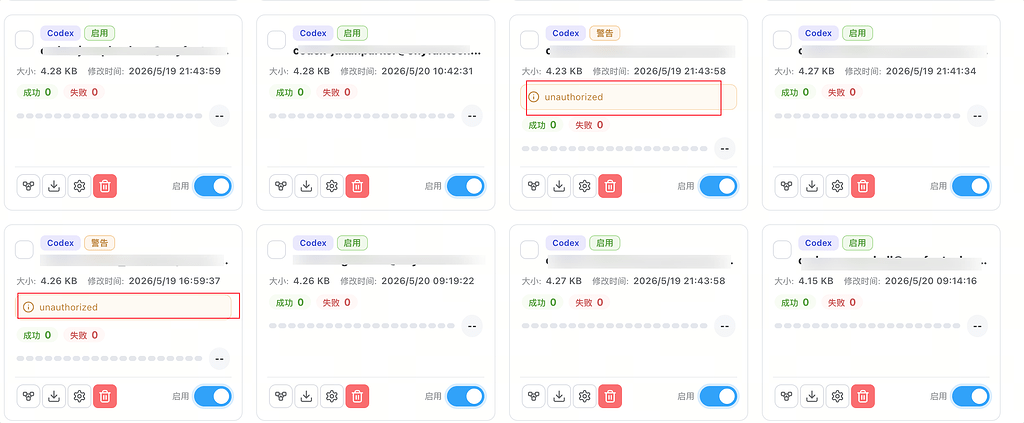Viewport: 1024px width, 423px height.
Task: Click unauthorized message on 4.23 KB card
Action: click(629, 97)
